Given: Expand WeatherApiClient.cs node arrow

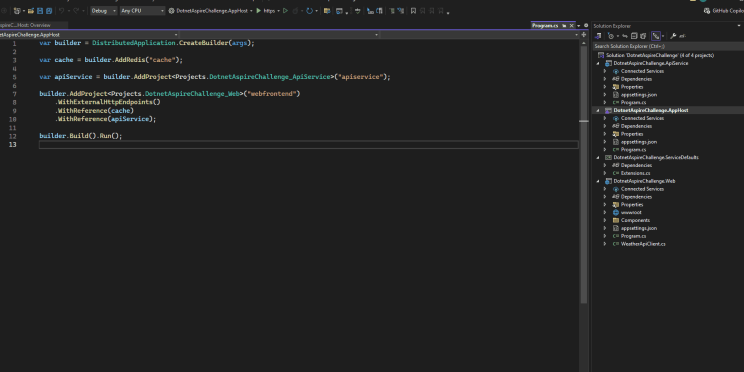Looking at the screenshot, I should pyautogui.click(x=605, y=244).
